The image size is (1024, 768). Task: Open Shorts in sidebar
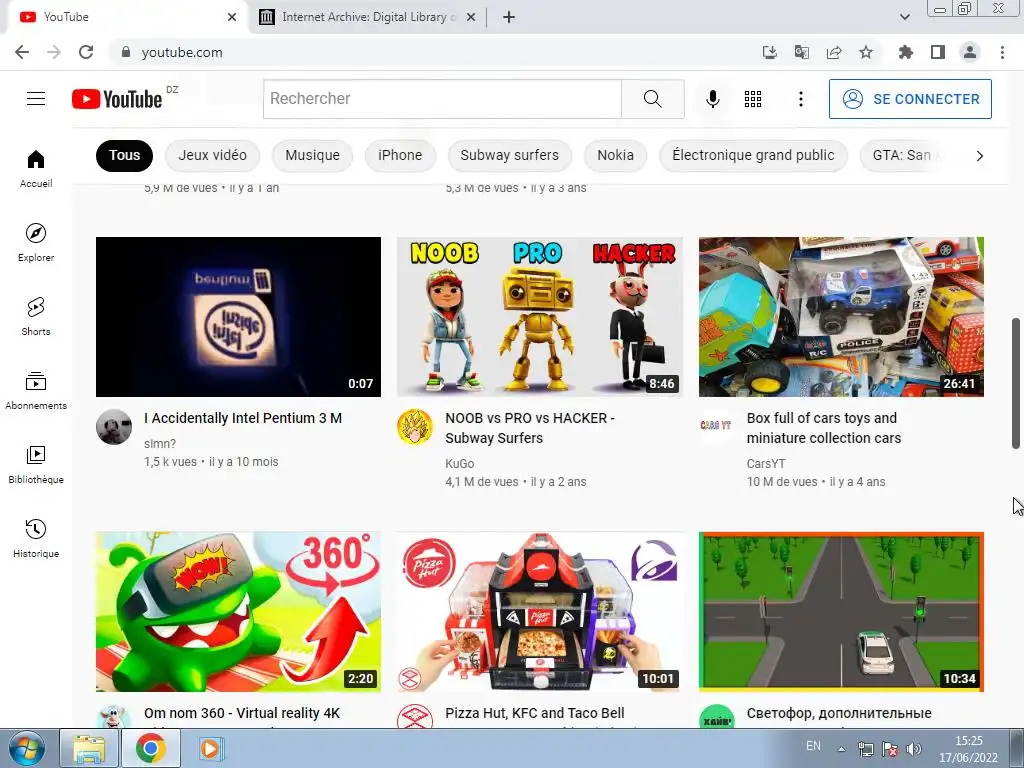36,317
